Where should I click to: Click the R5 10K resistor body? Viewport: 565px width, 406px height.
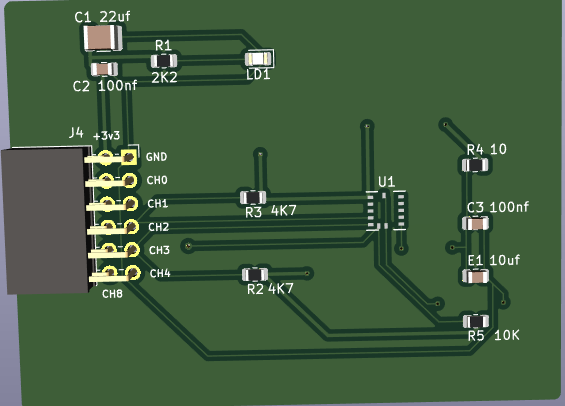click(x=476, y=321)
